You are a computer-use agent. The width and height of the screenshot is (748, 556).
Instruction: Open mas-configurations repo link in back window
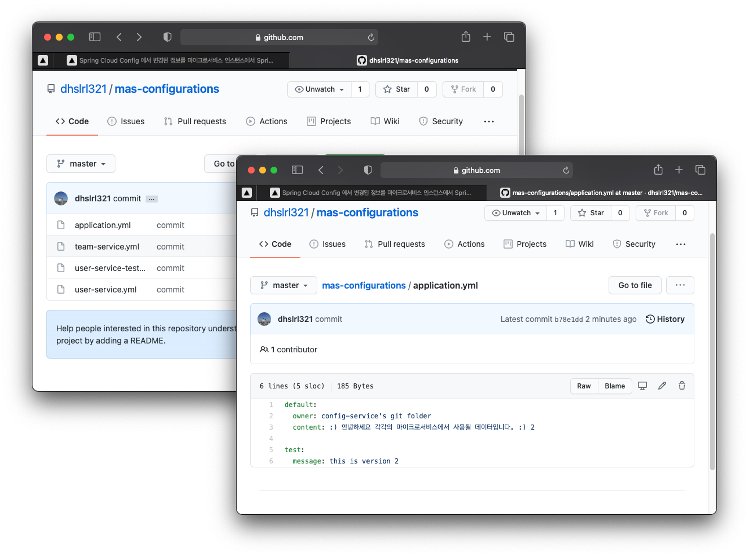tap(167, 89)
